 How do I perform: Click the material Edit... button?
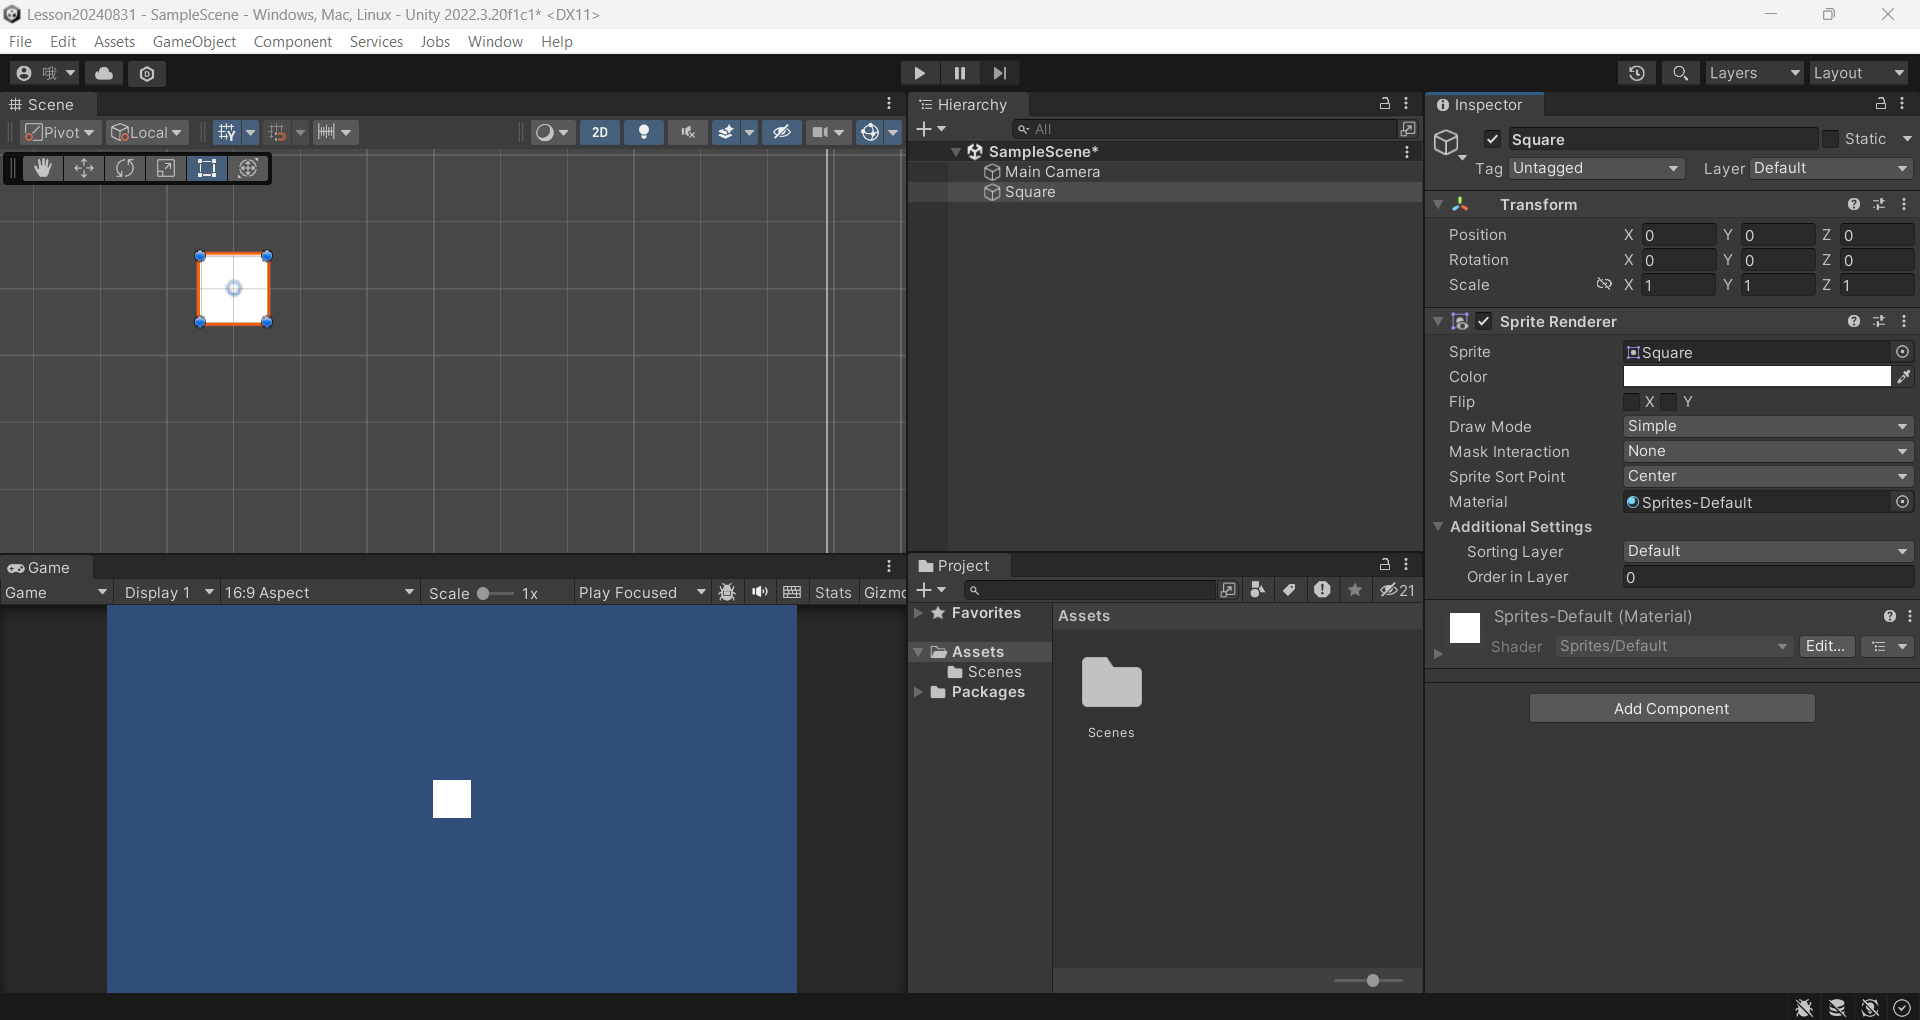tap(1825, 647)
